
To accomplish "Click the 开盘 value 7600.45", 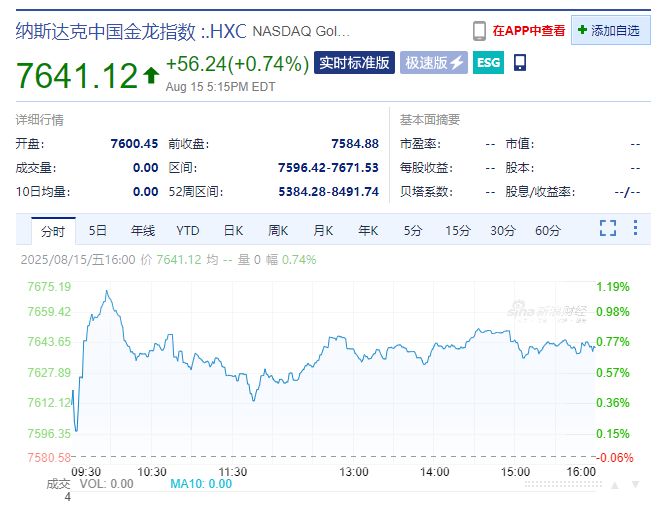I will 134,144.
